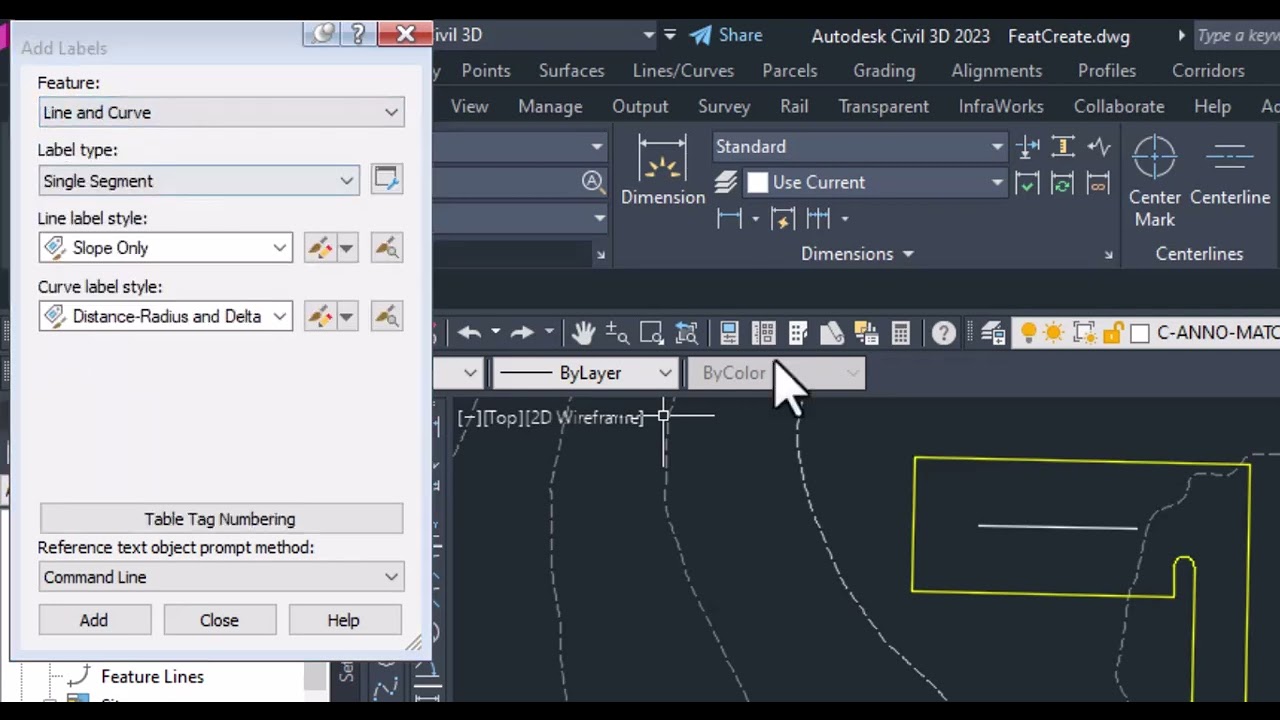Select the Feature Lines tree item

coord(152,677)
